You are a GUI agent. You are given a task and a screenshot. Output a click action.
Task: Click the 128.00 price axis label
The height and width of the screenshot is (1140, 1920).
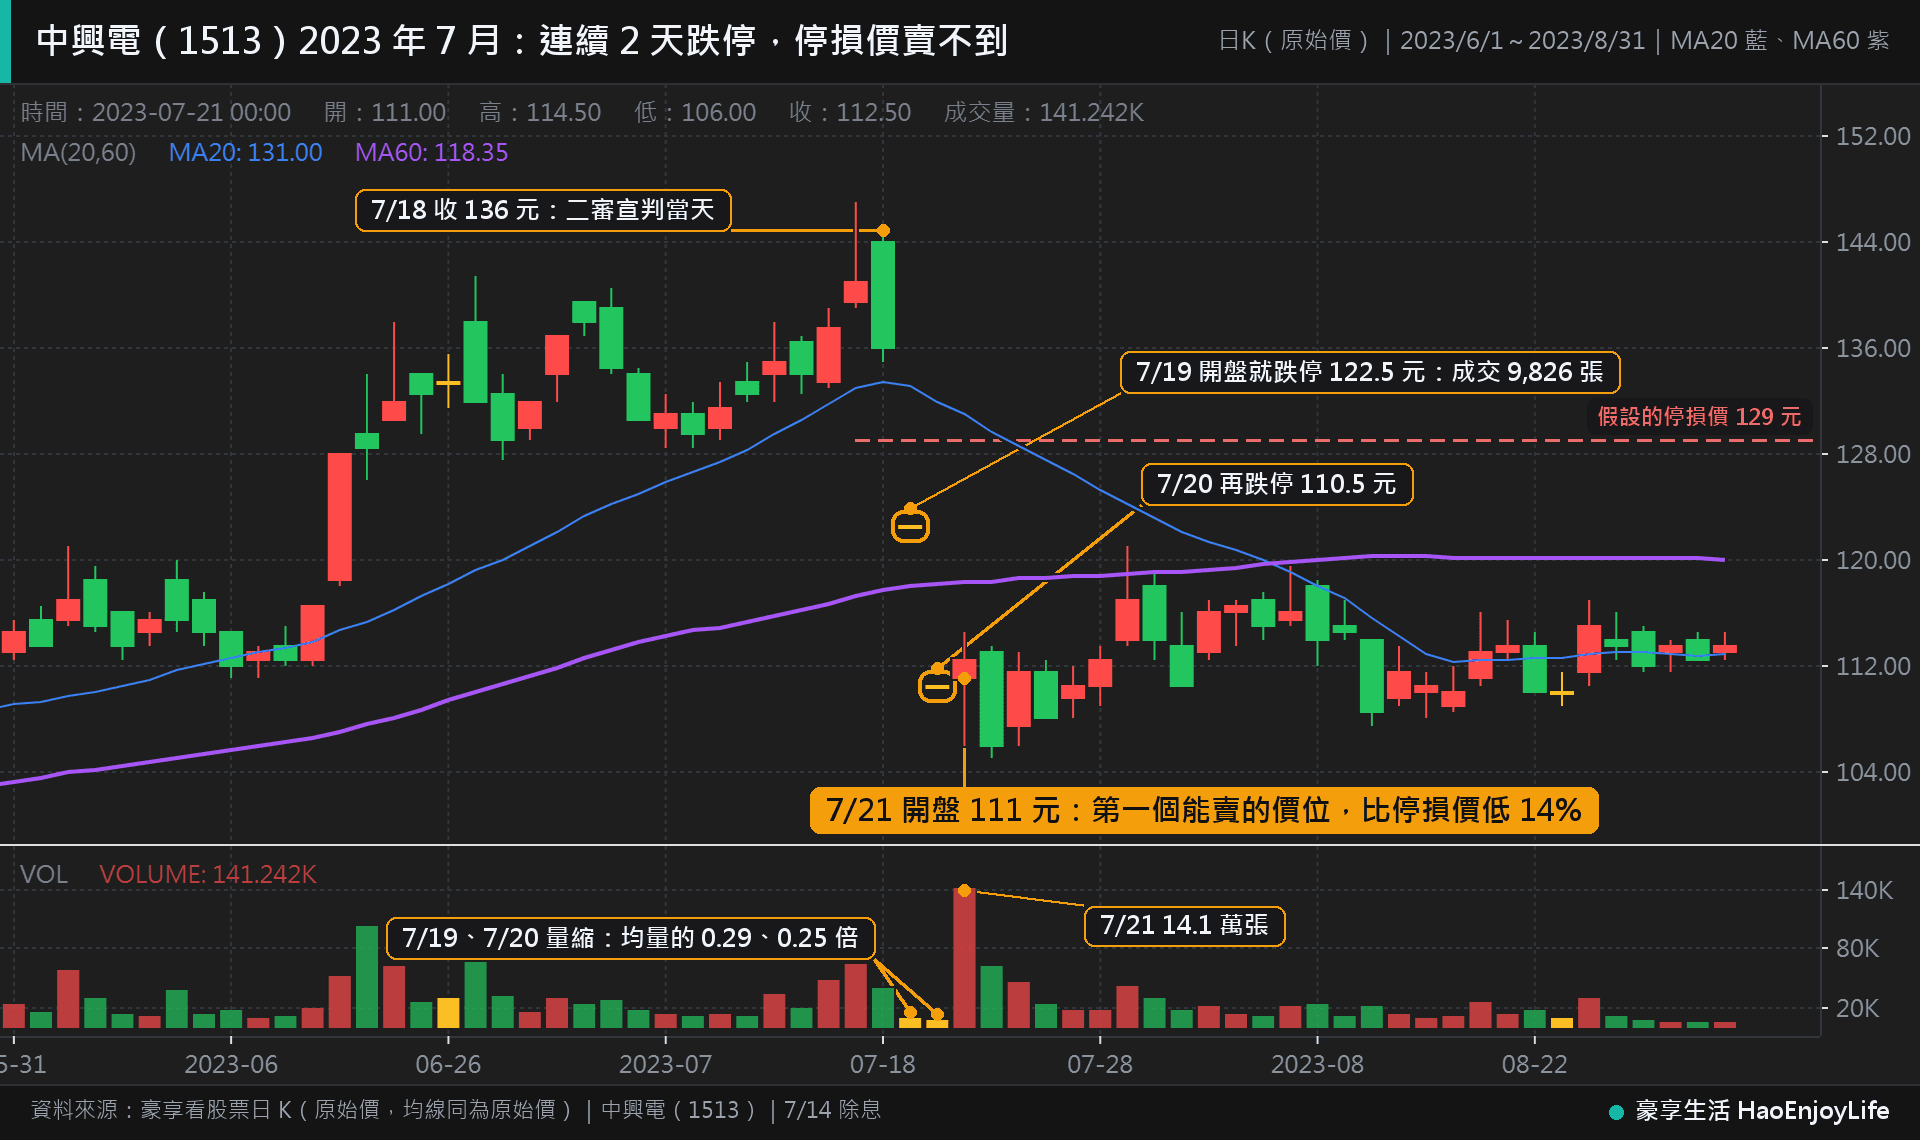click(x=1873, y=454)
